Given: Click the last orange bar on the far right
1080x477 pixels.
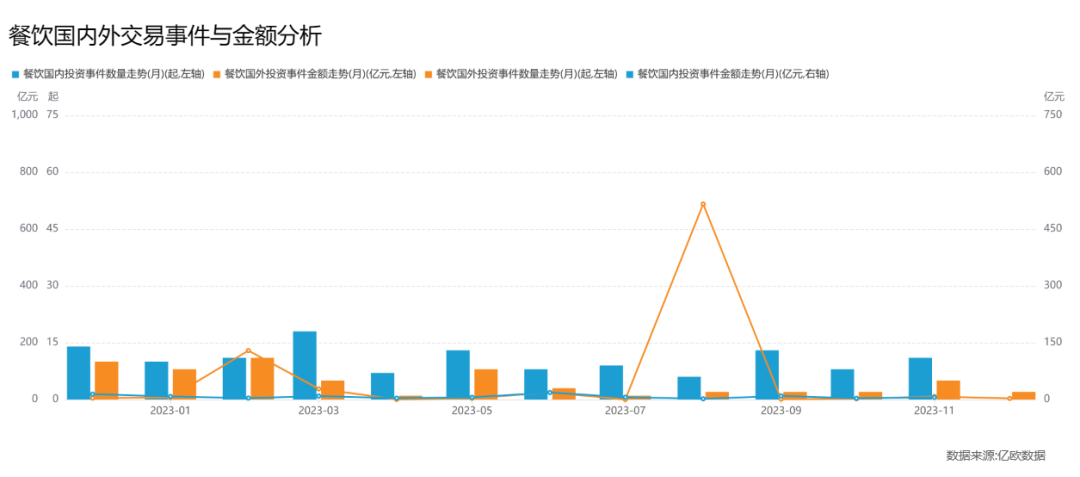Looking at the screenshot, I should click(1023, 395).
